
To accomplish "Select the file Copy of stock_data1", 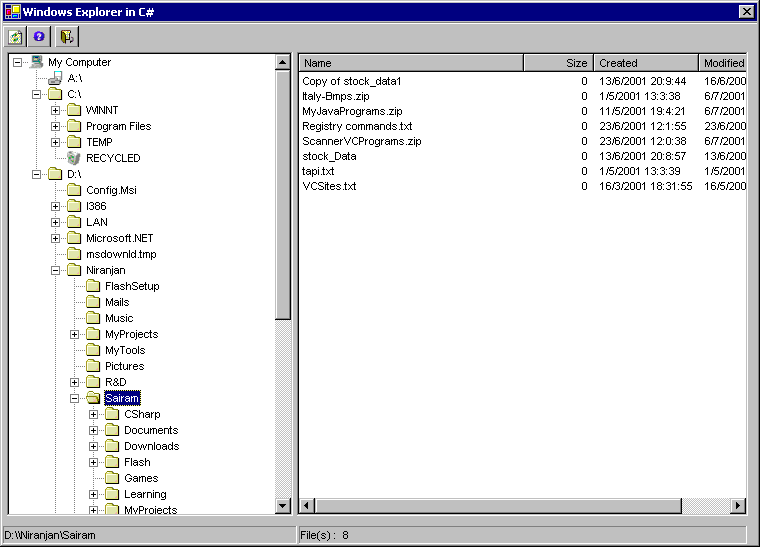I will 352,81.
